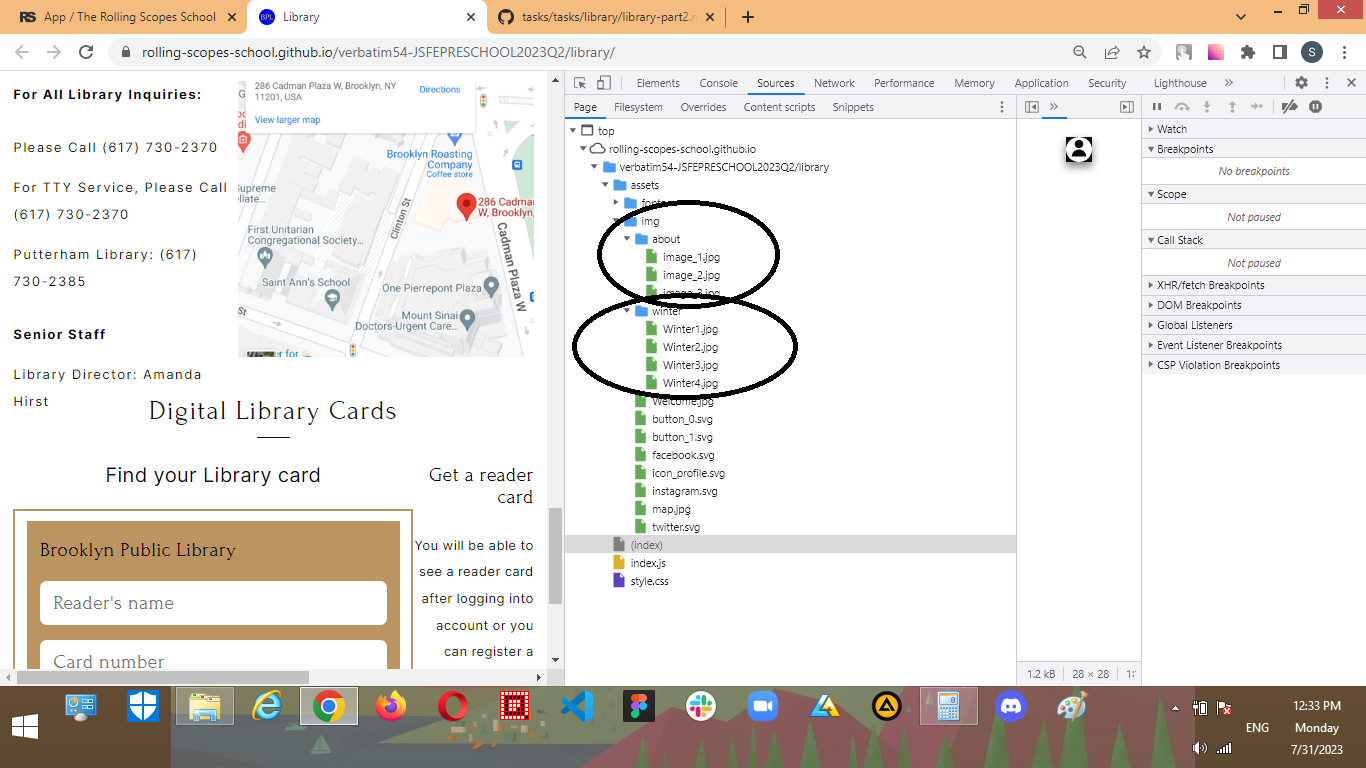Viewport: 1366px width, 768px height.
Task: Show more DevTools tabs chevron
Action: tap(1229, 83)
